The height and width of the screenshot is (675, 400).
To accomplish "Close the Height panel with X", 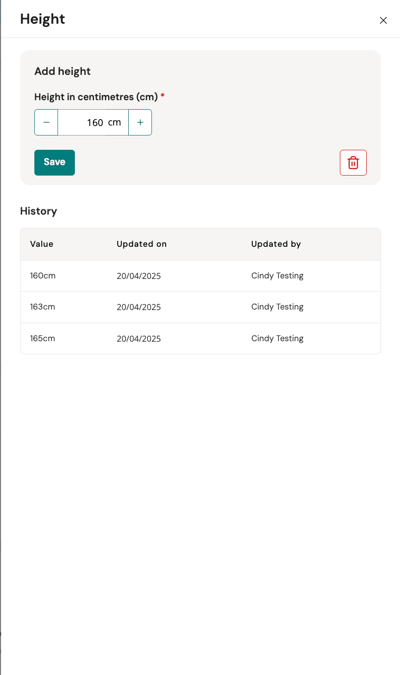I will click(x=383, y=20).
